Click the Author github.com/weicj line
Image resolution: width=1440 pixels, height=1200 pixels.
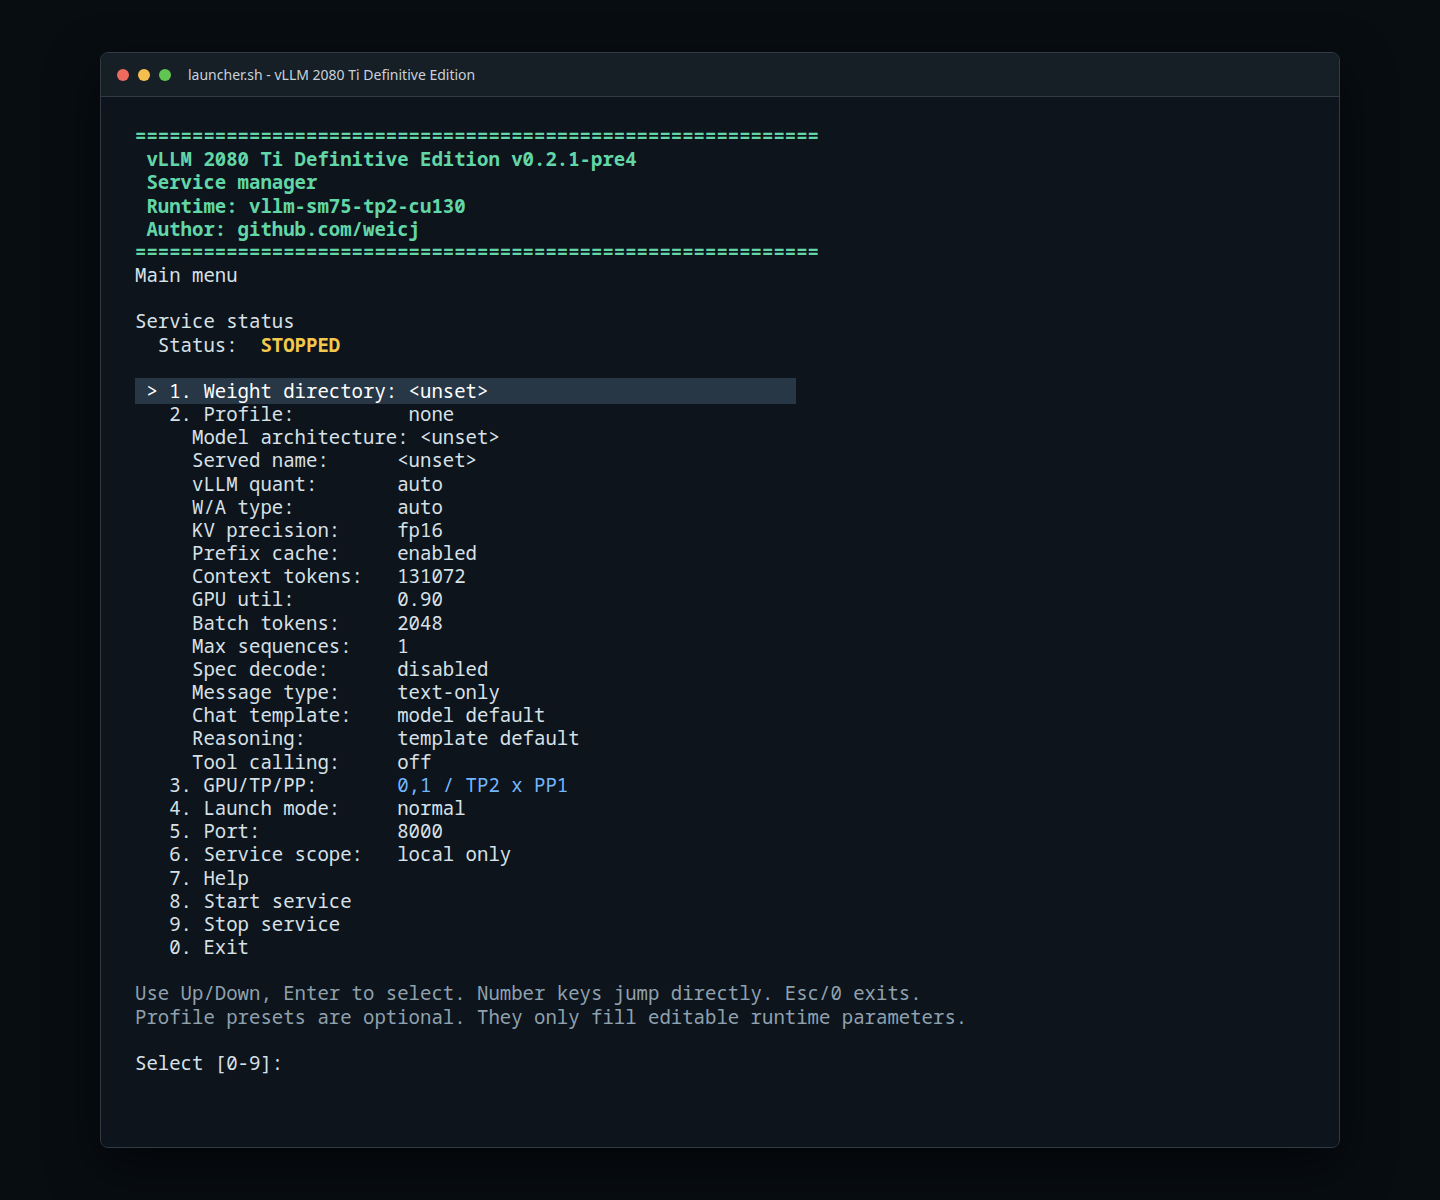[283, 230]
